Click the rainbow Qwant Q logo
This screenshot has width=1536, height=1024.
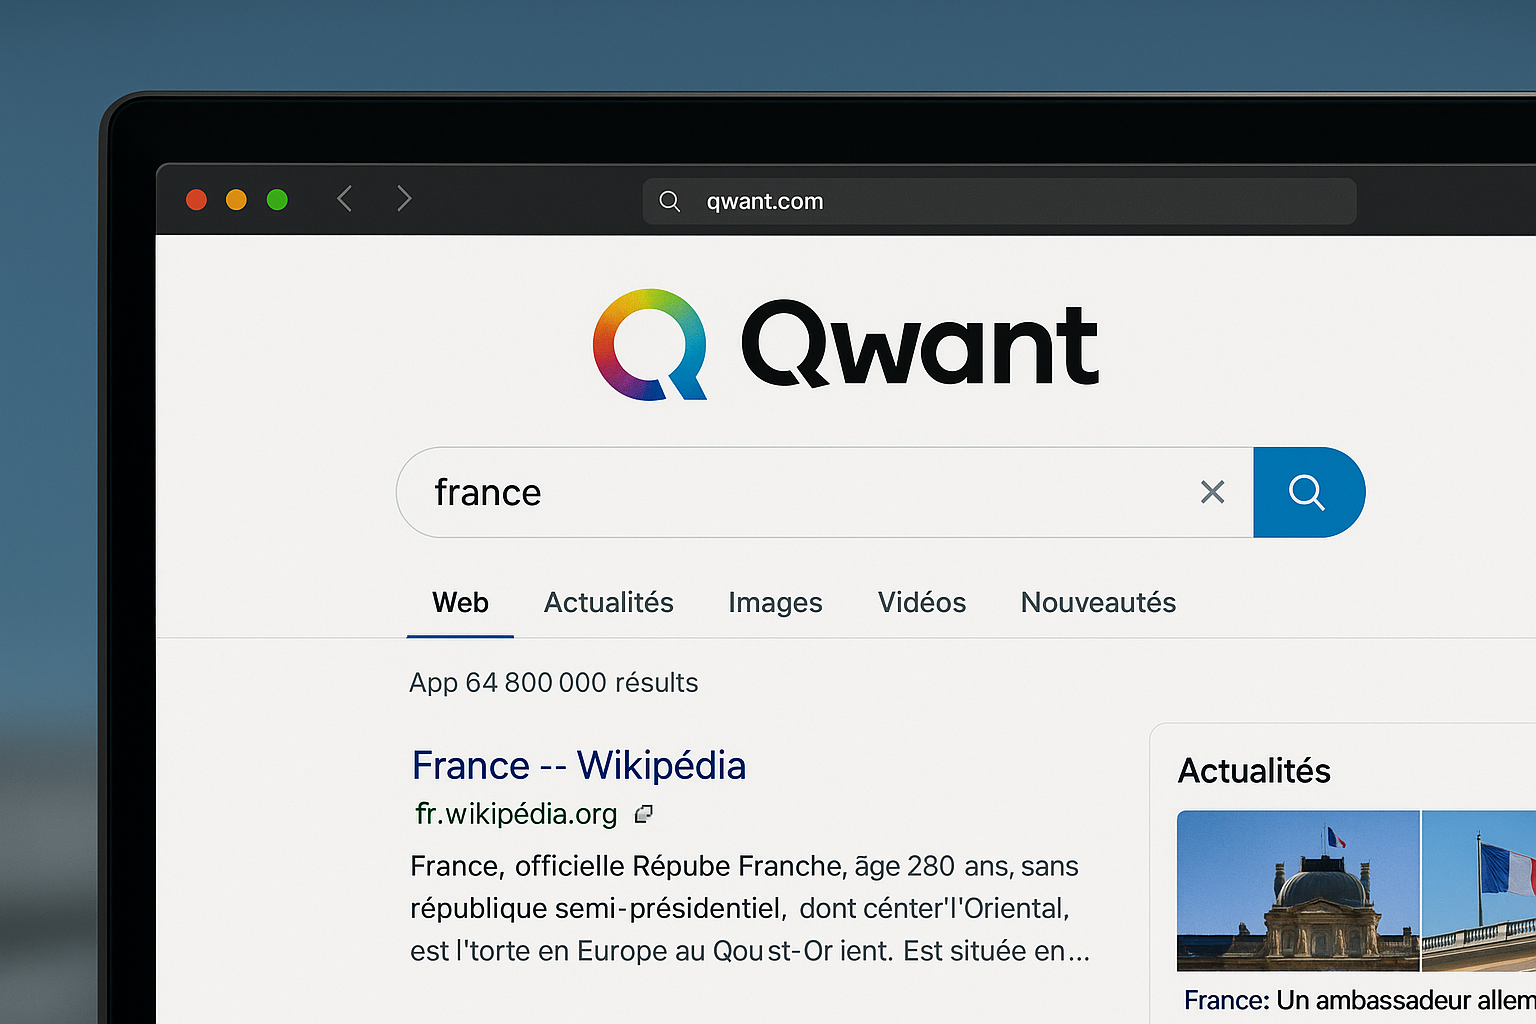650,345
